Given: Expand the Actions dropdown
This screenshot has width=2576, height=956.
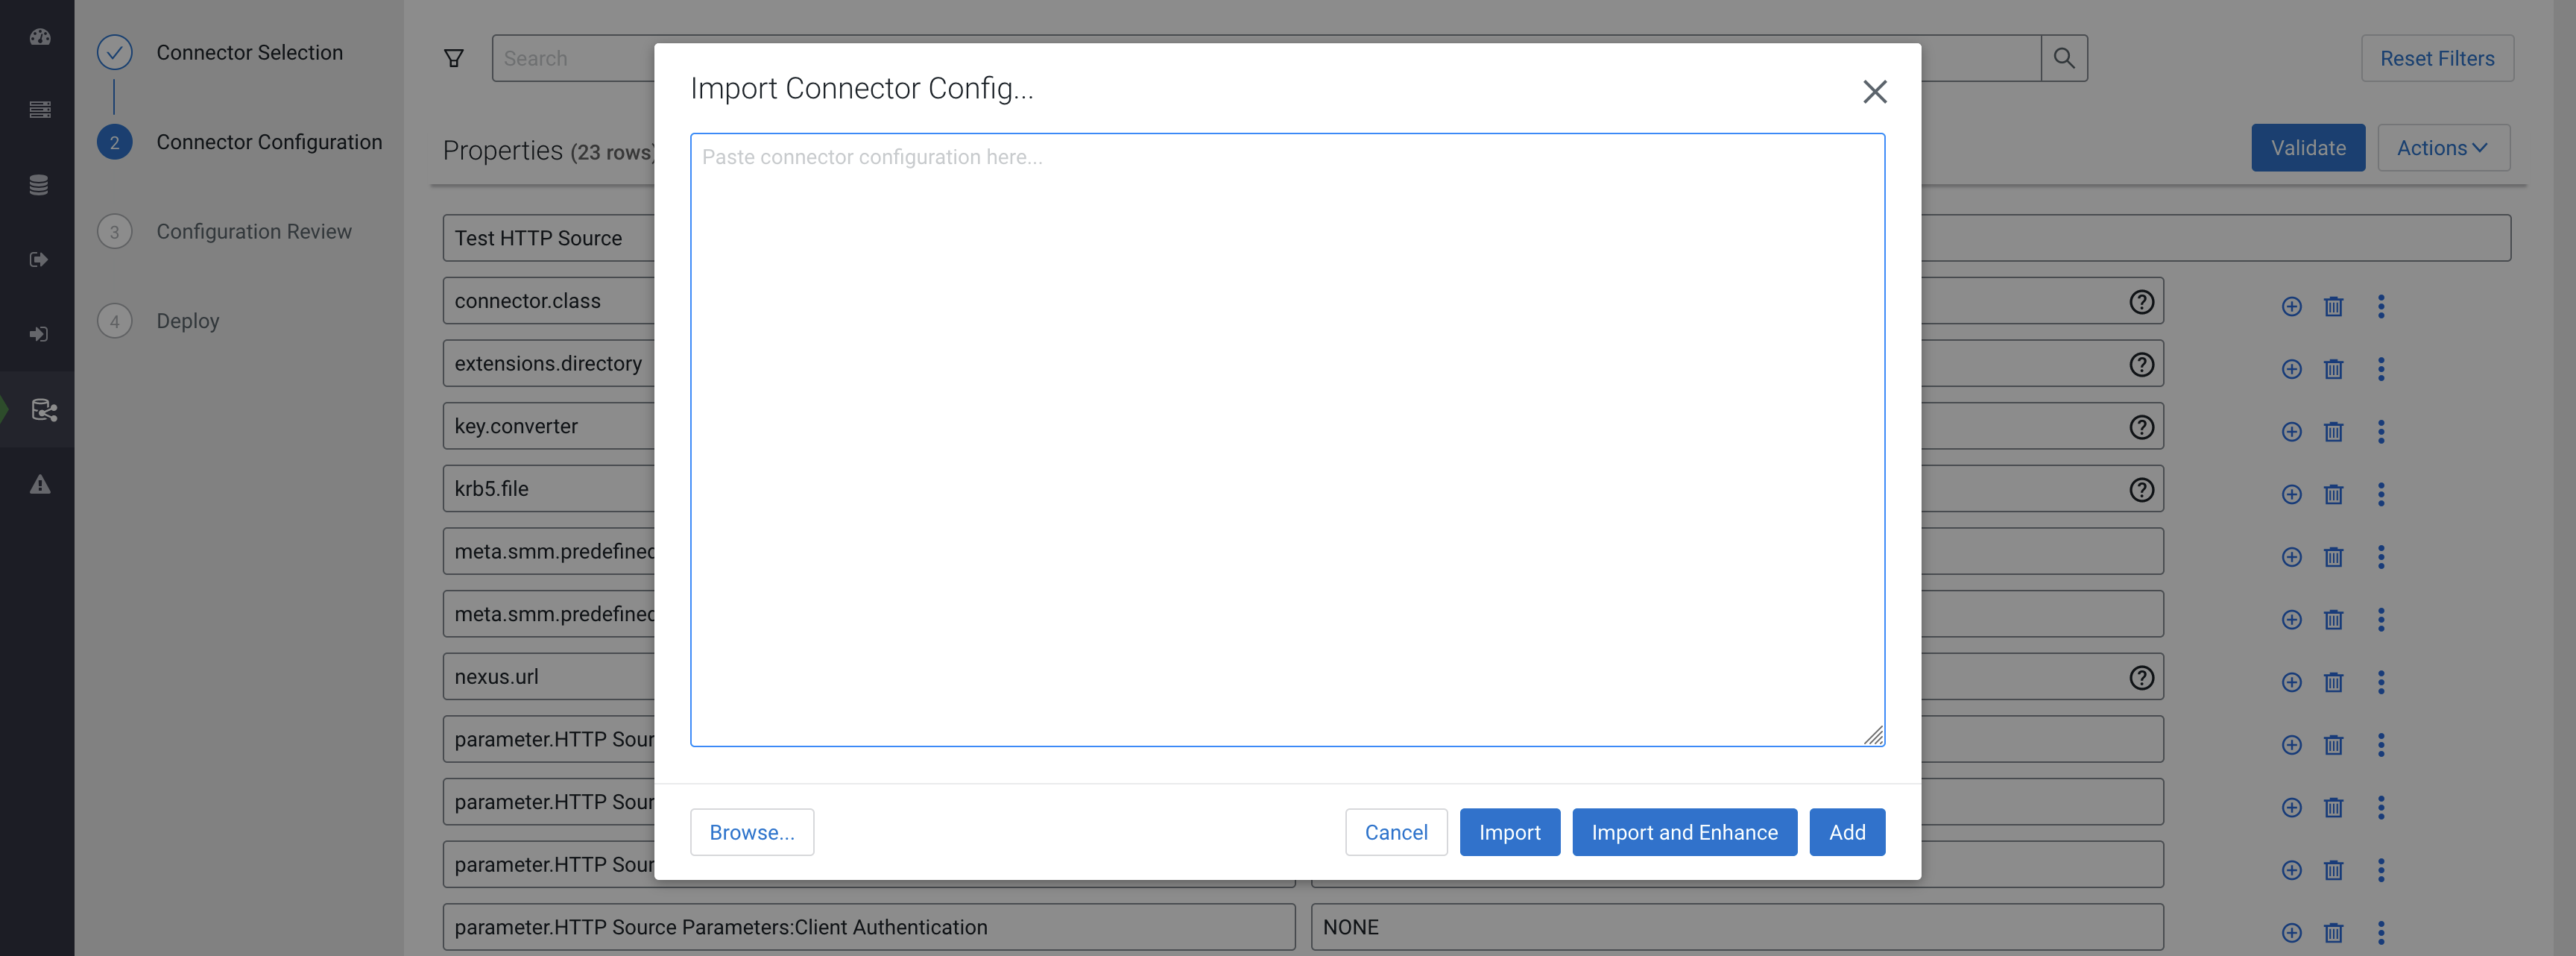Looking at the screenshot, I should click(x=2442, y=148).
